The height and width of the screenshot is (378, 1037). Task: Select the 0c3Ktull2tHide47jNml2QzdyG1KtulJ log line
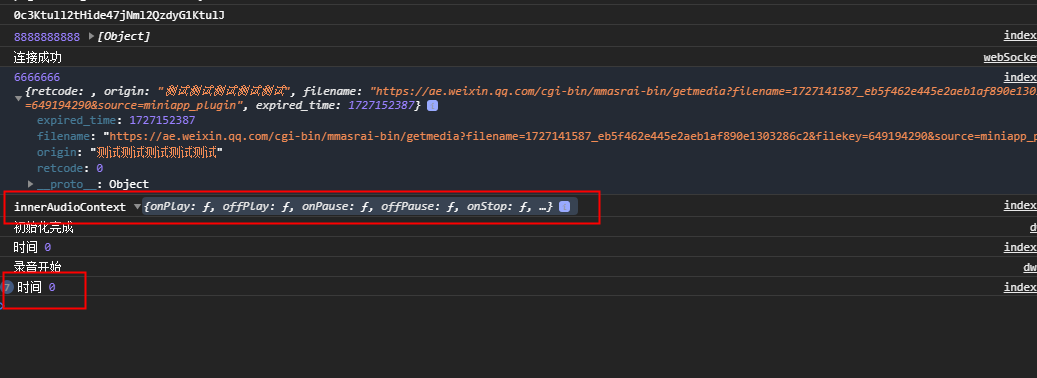pos(119,15)
